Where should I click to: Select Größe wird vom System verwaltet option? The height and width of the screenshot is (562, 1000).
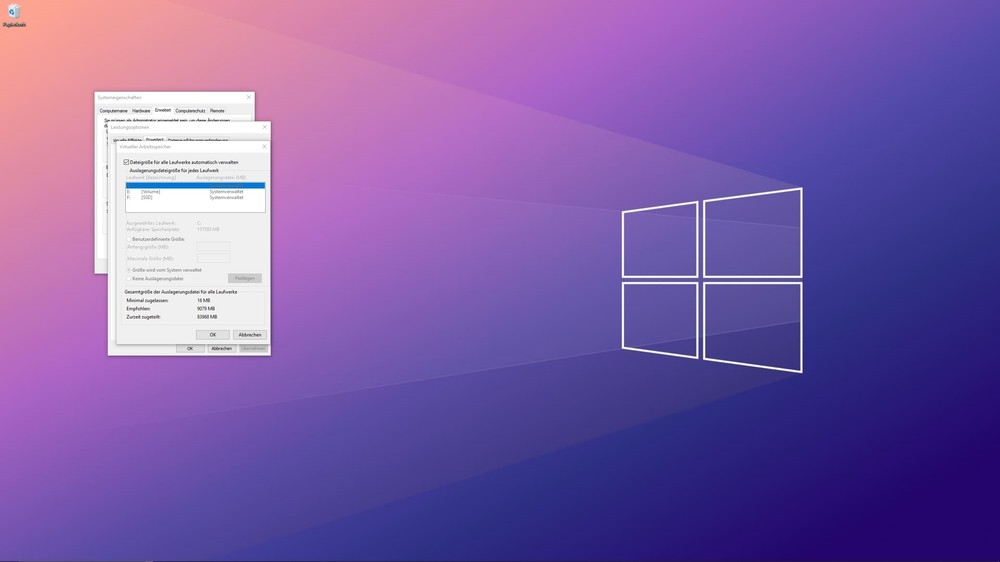click(129, 270)
